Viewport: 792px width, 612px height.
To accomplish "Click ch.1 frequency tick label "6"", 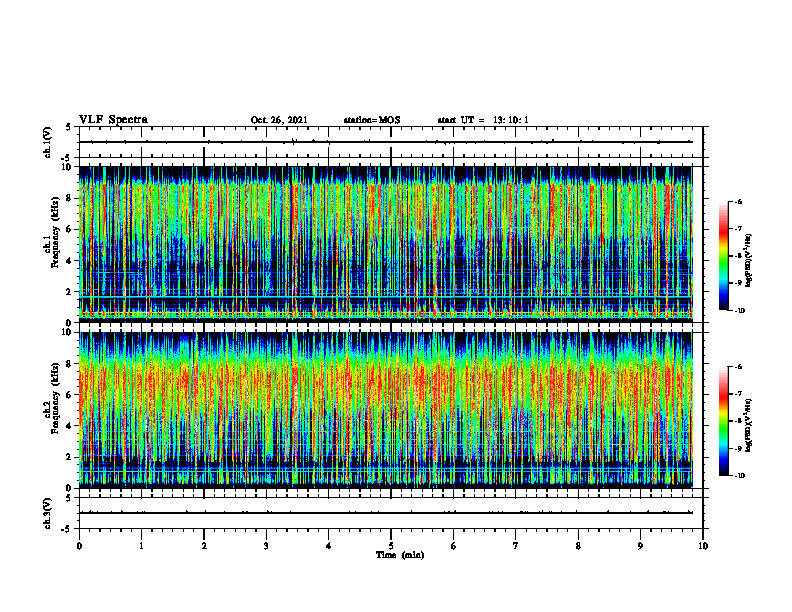I will point(69,229).
